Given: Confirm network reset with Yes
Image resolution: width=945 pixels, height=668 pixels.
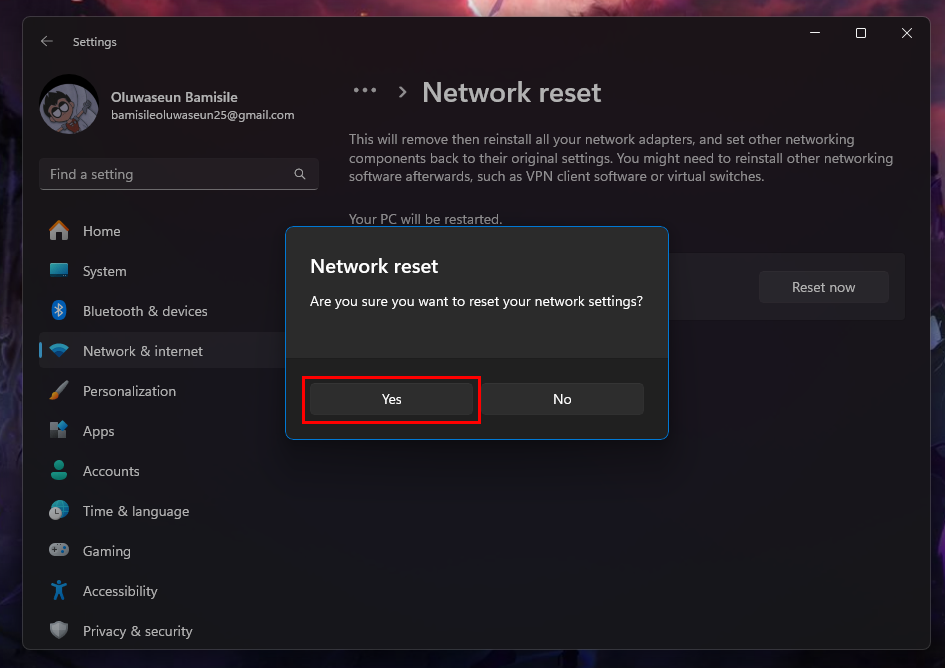Looking at the screenshot, I should pyautogui.click(x=391, y=399).
